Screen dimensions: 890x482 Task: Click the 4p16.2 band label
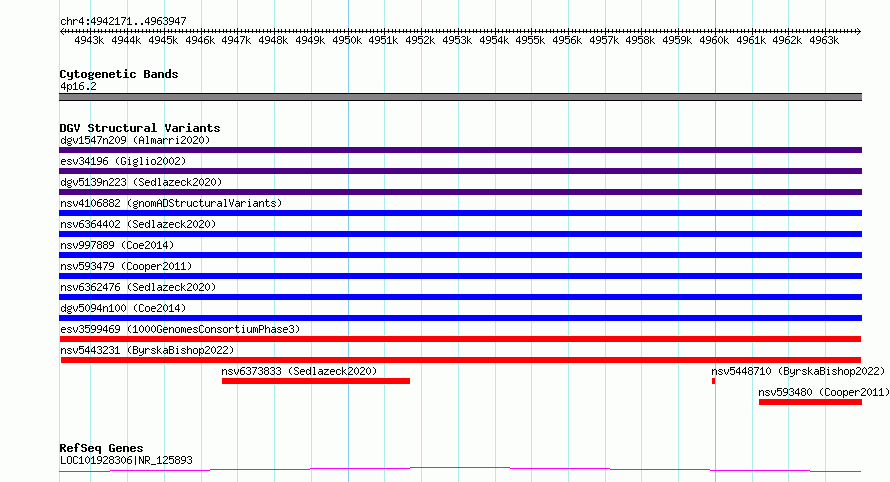click(x=78, y=86)
